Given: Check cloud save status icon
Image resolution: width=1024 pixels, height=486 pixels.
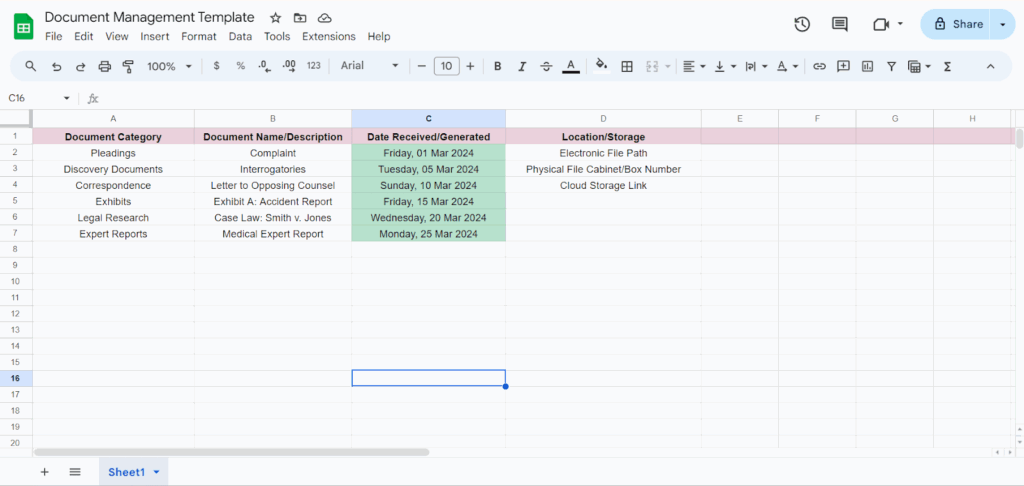Looking at the screenshot, I should point(324,18).
